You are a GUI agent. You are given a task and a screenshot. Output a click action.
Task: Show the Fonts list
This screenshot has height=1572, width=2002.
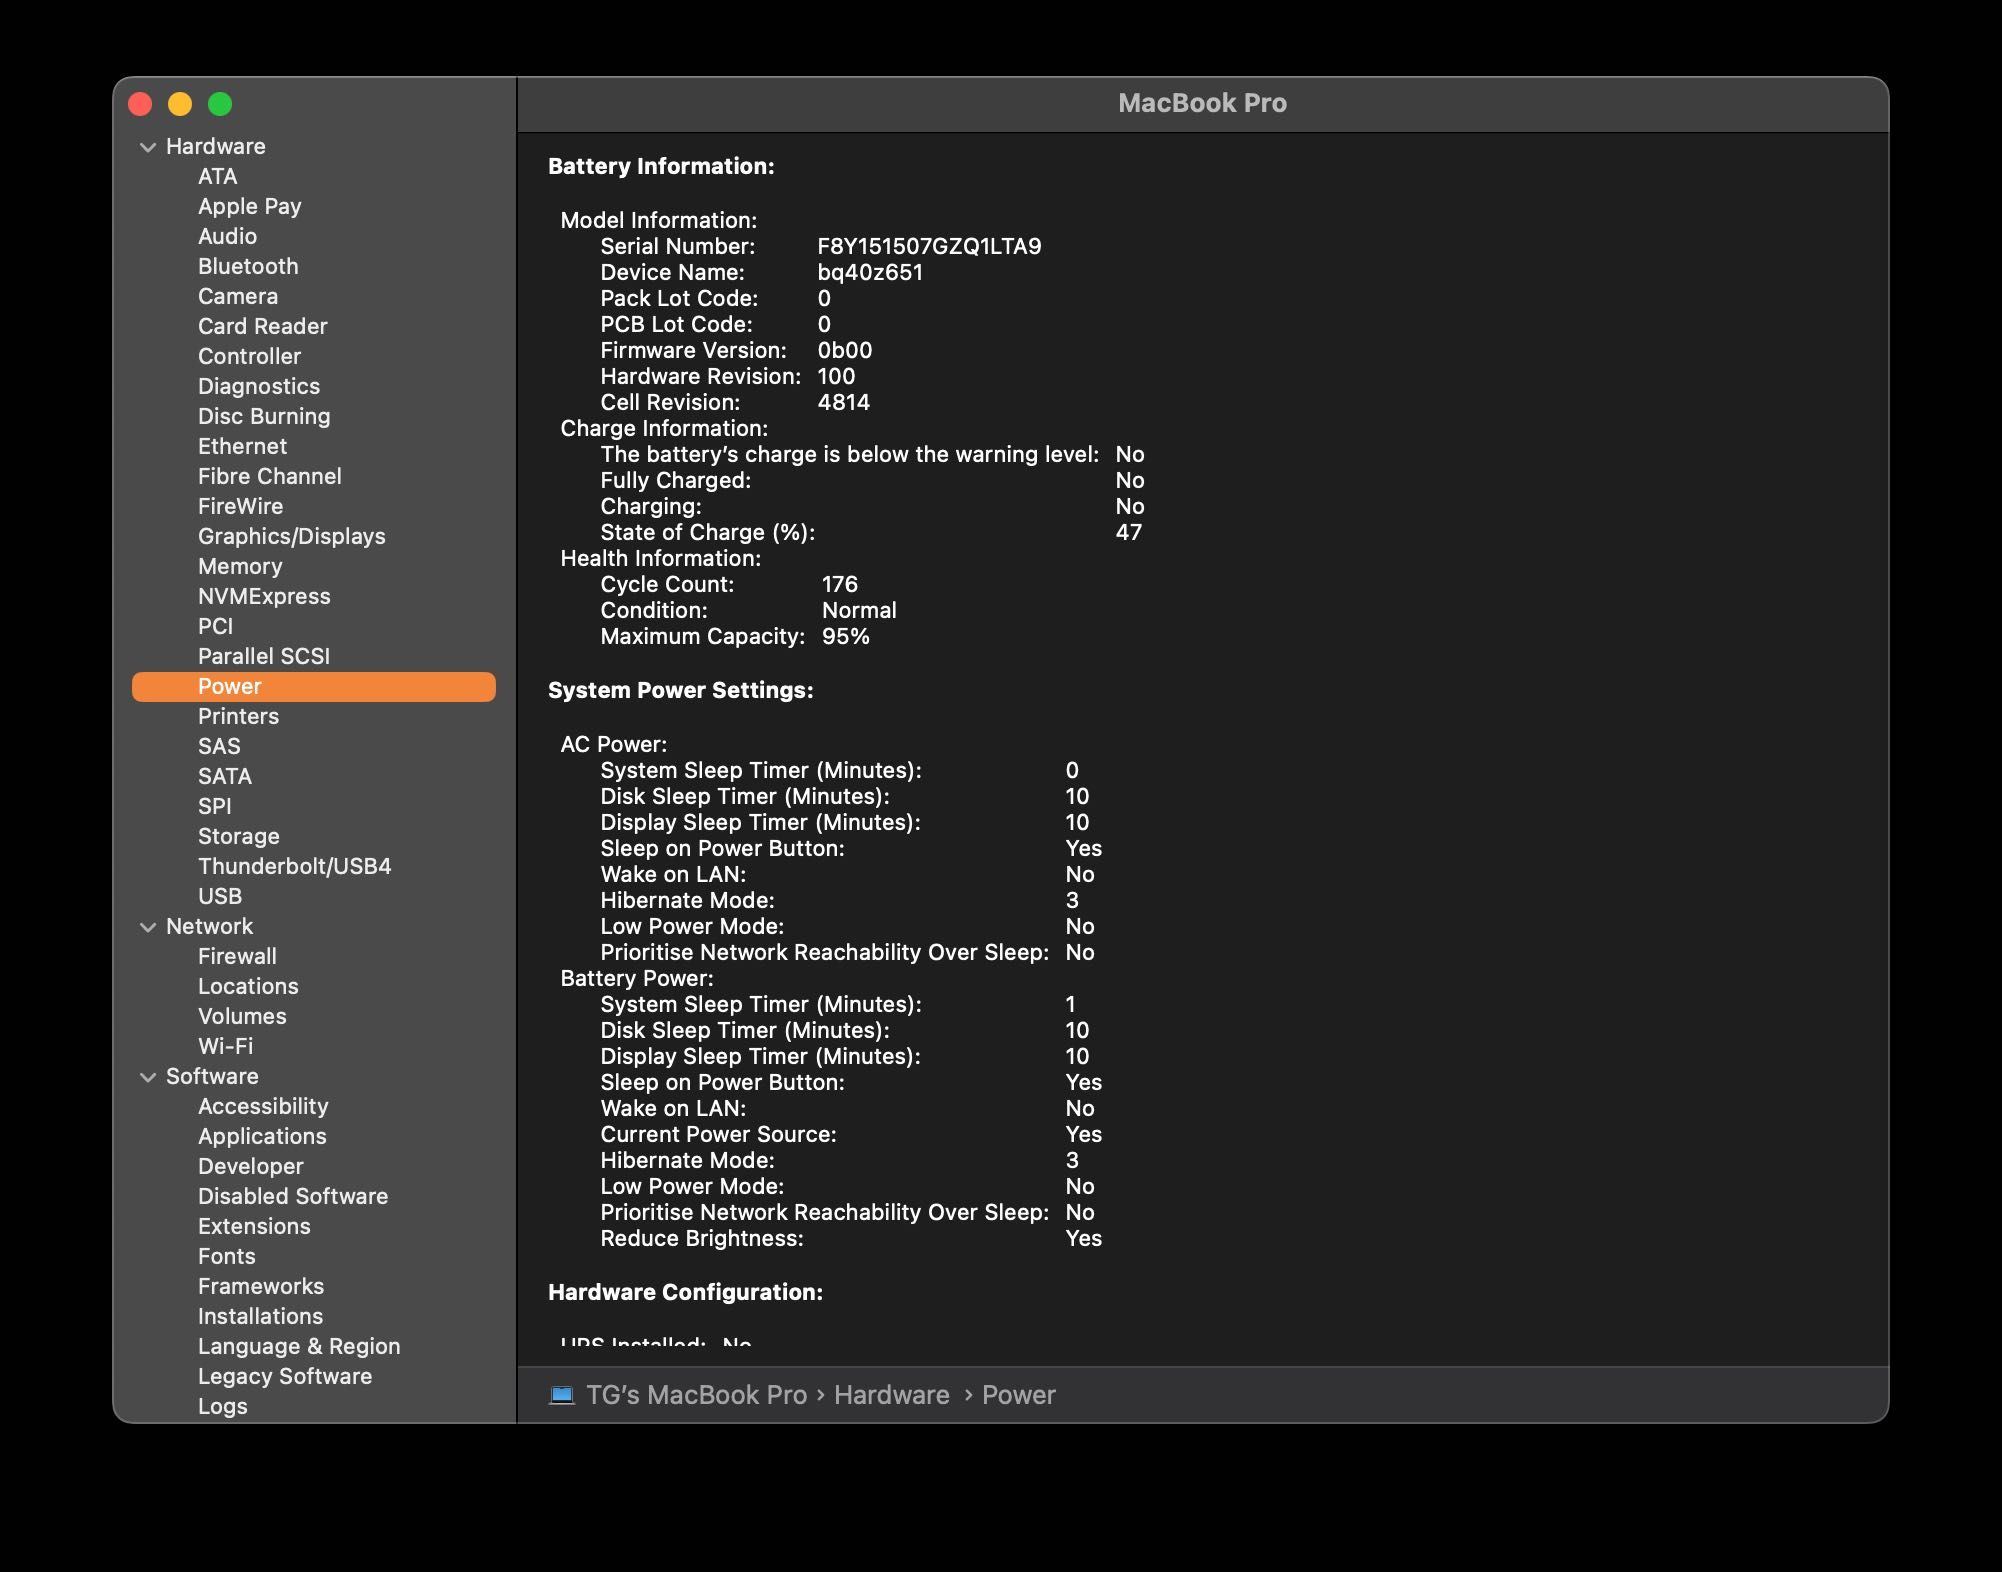(226, 1256)
